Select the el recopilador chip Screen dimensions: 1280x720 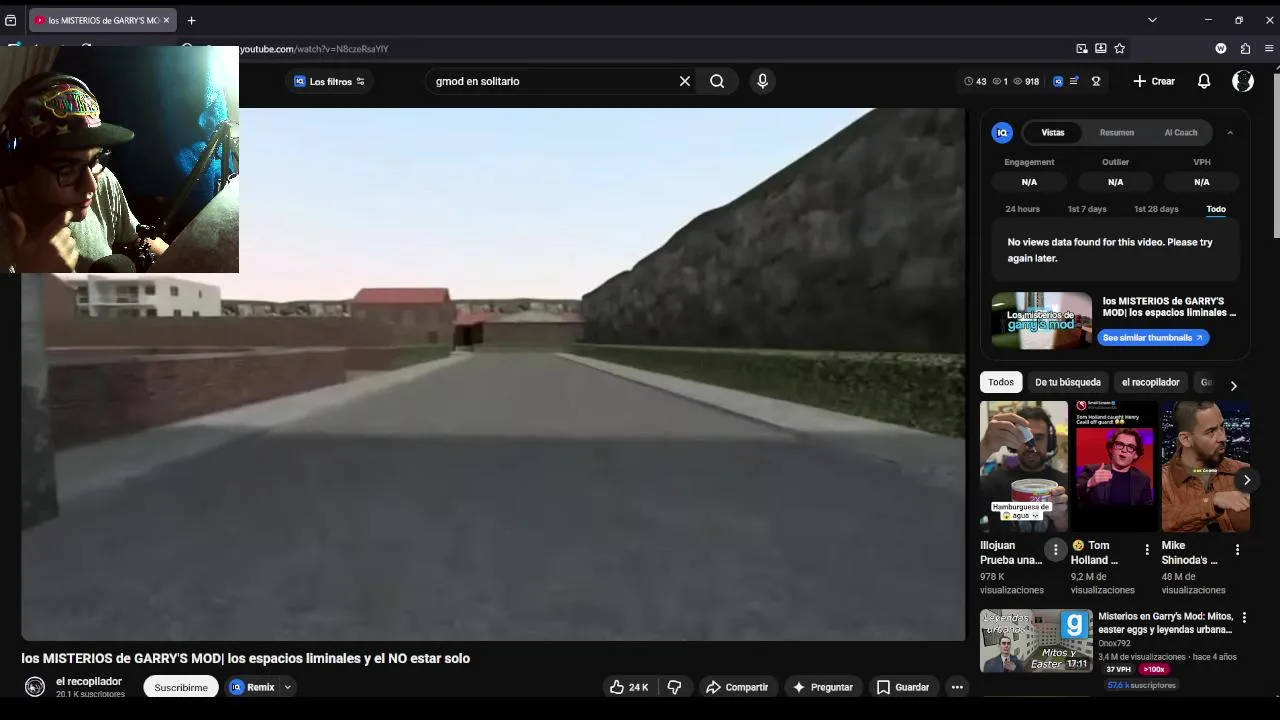tap(1151, 382)
